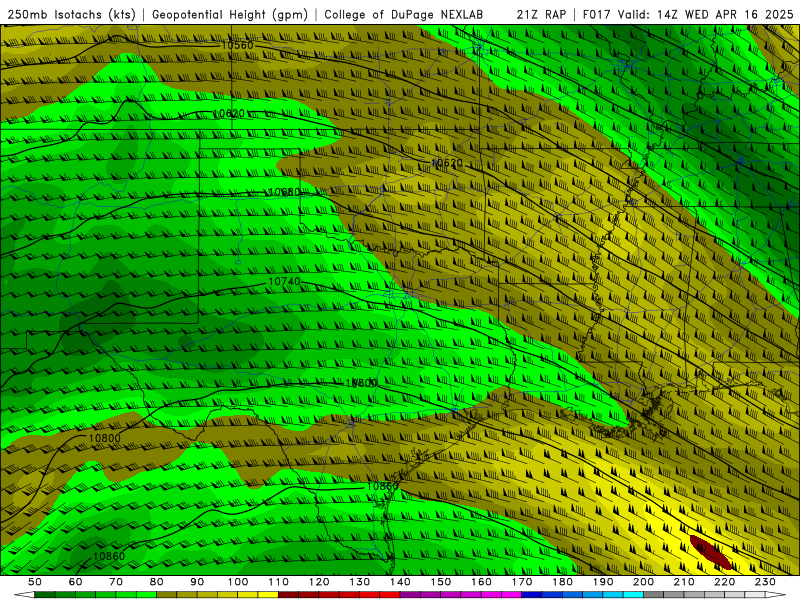The height and width of the screenshot is (600, 800).
Task: Click the dark maroon swatch just after 110
Action: 288,595
